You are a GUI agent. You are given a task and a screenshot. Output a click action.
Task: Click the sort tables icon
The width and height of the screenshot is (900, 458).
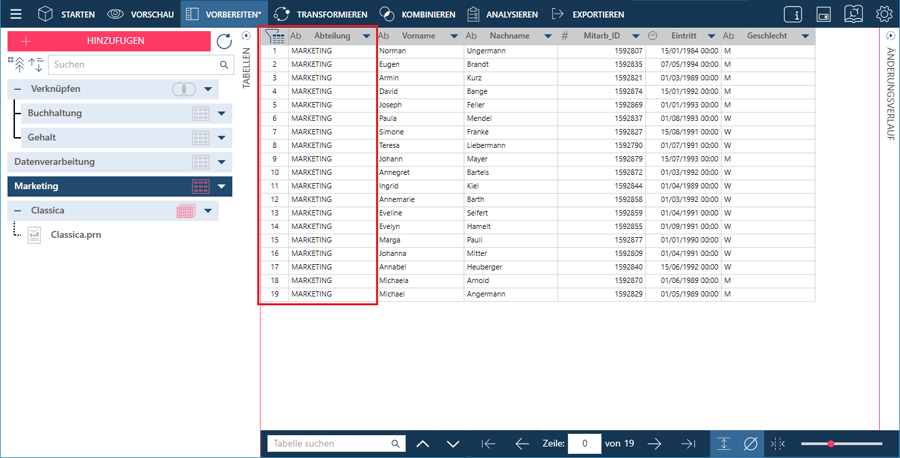[36, 64]
